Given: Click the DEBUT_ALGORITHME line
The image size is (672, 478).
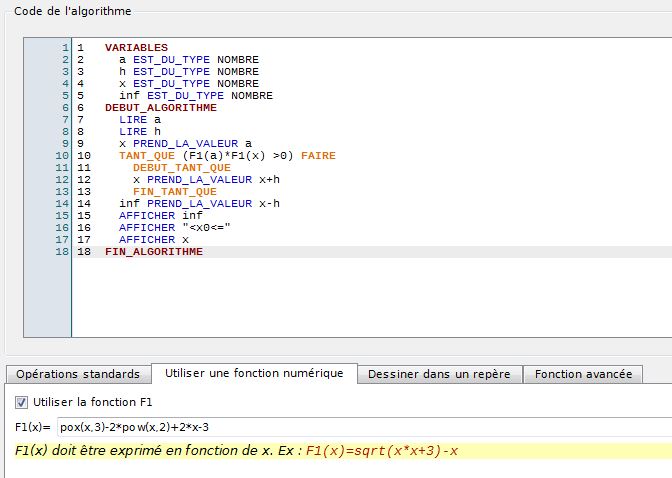Looking at the screenshot, I should point(160,108).
